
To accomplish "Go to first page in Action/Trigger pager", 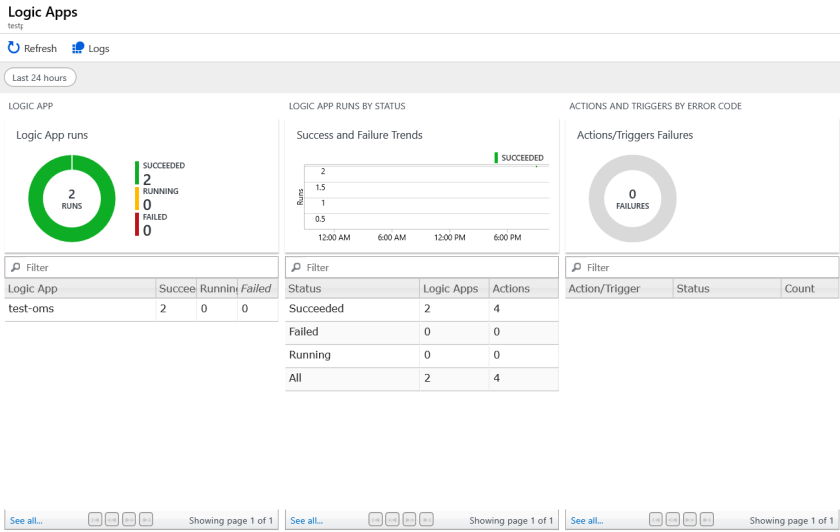I will (656, 520).
